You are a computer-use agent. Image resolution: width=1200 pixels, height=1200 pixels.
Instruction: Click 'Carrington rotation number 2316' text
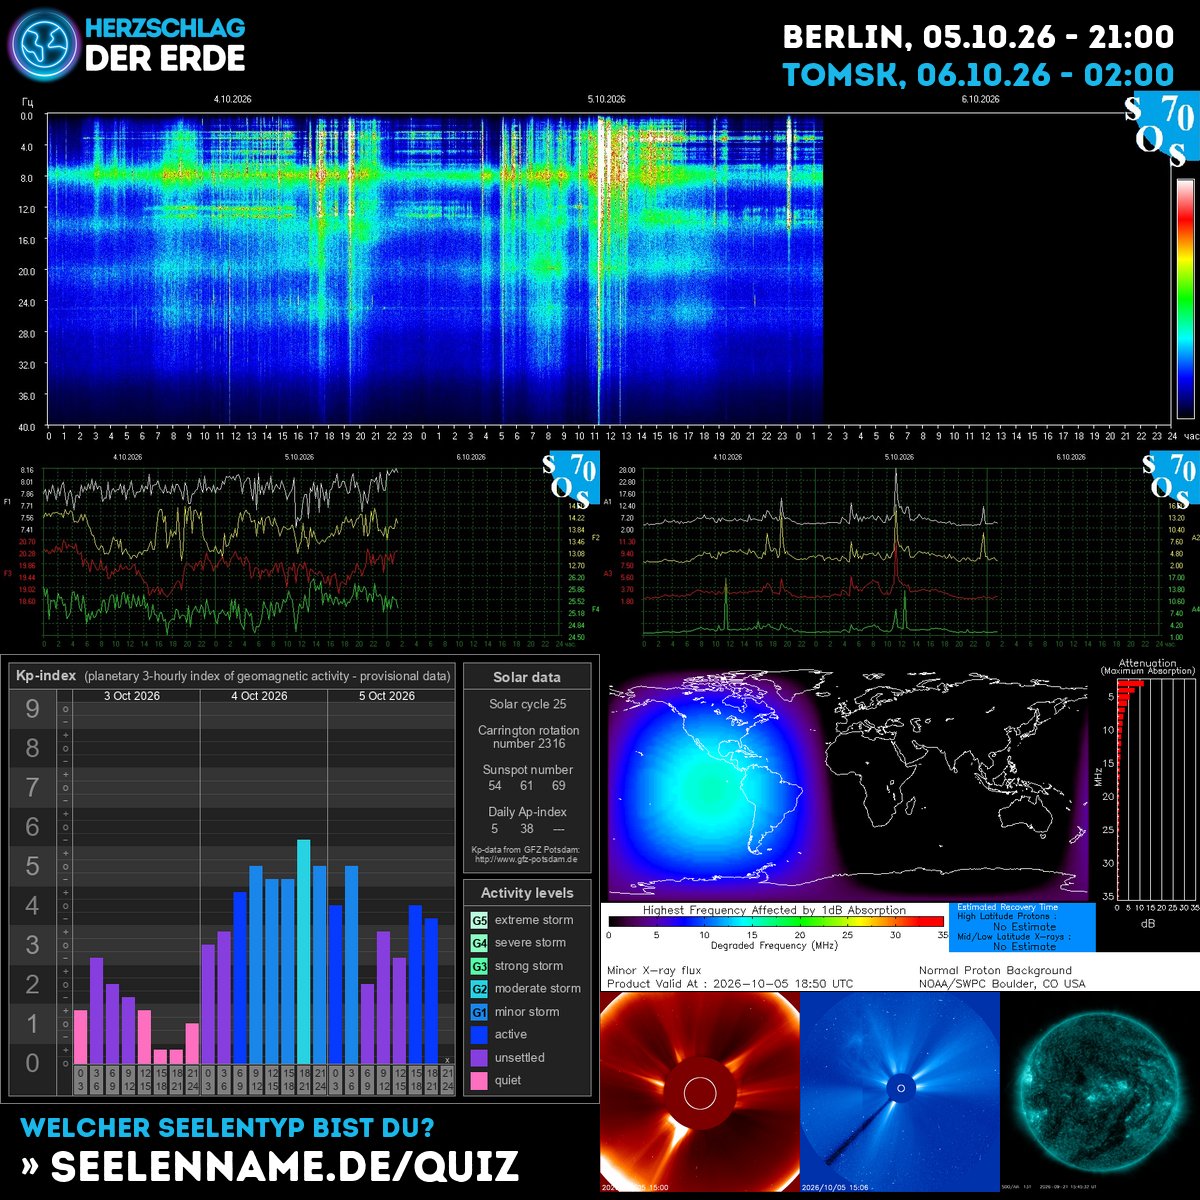coord(528,737)
